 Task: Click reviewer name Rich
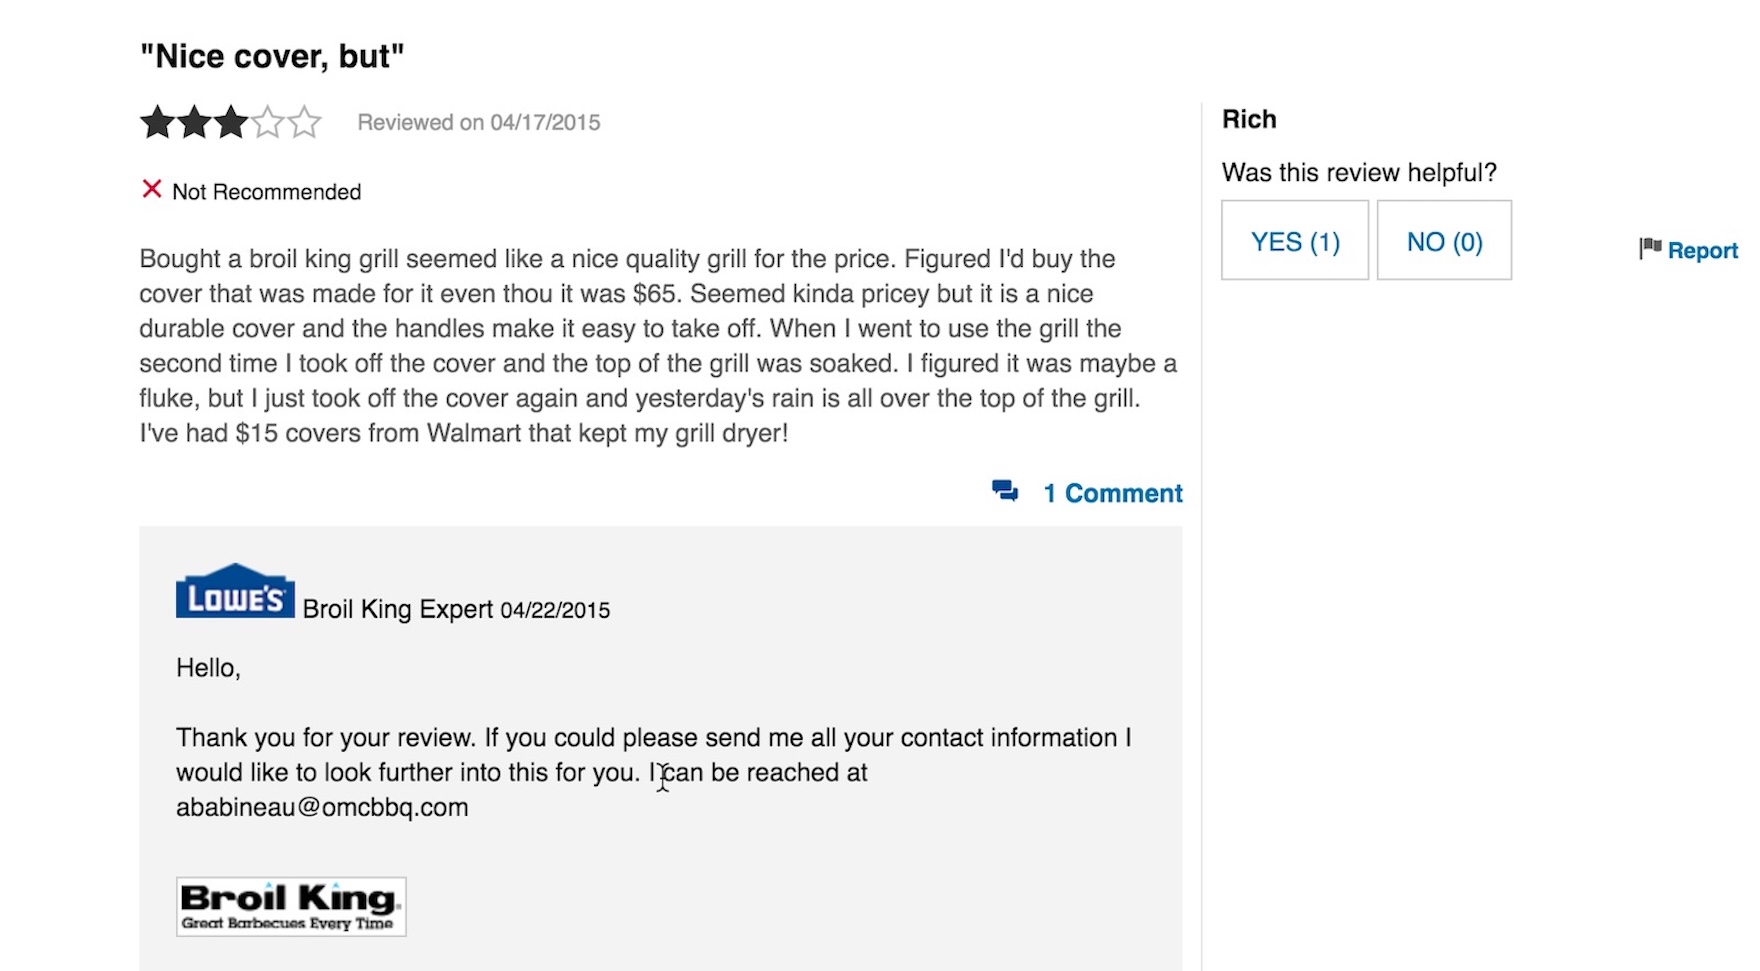[x=1249, y=119]
